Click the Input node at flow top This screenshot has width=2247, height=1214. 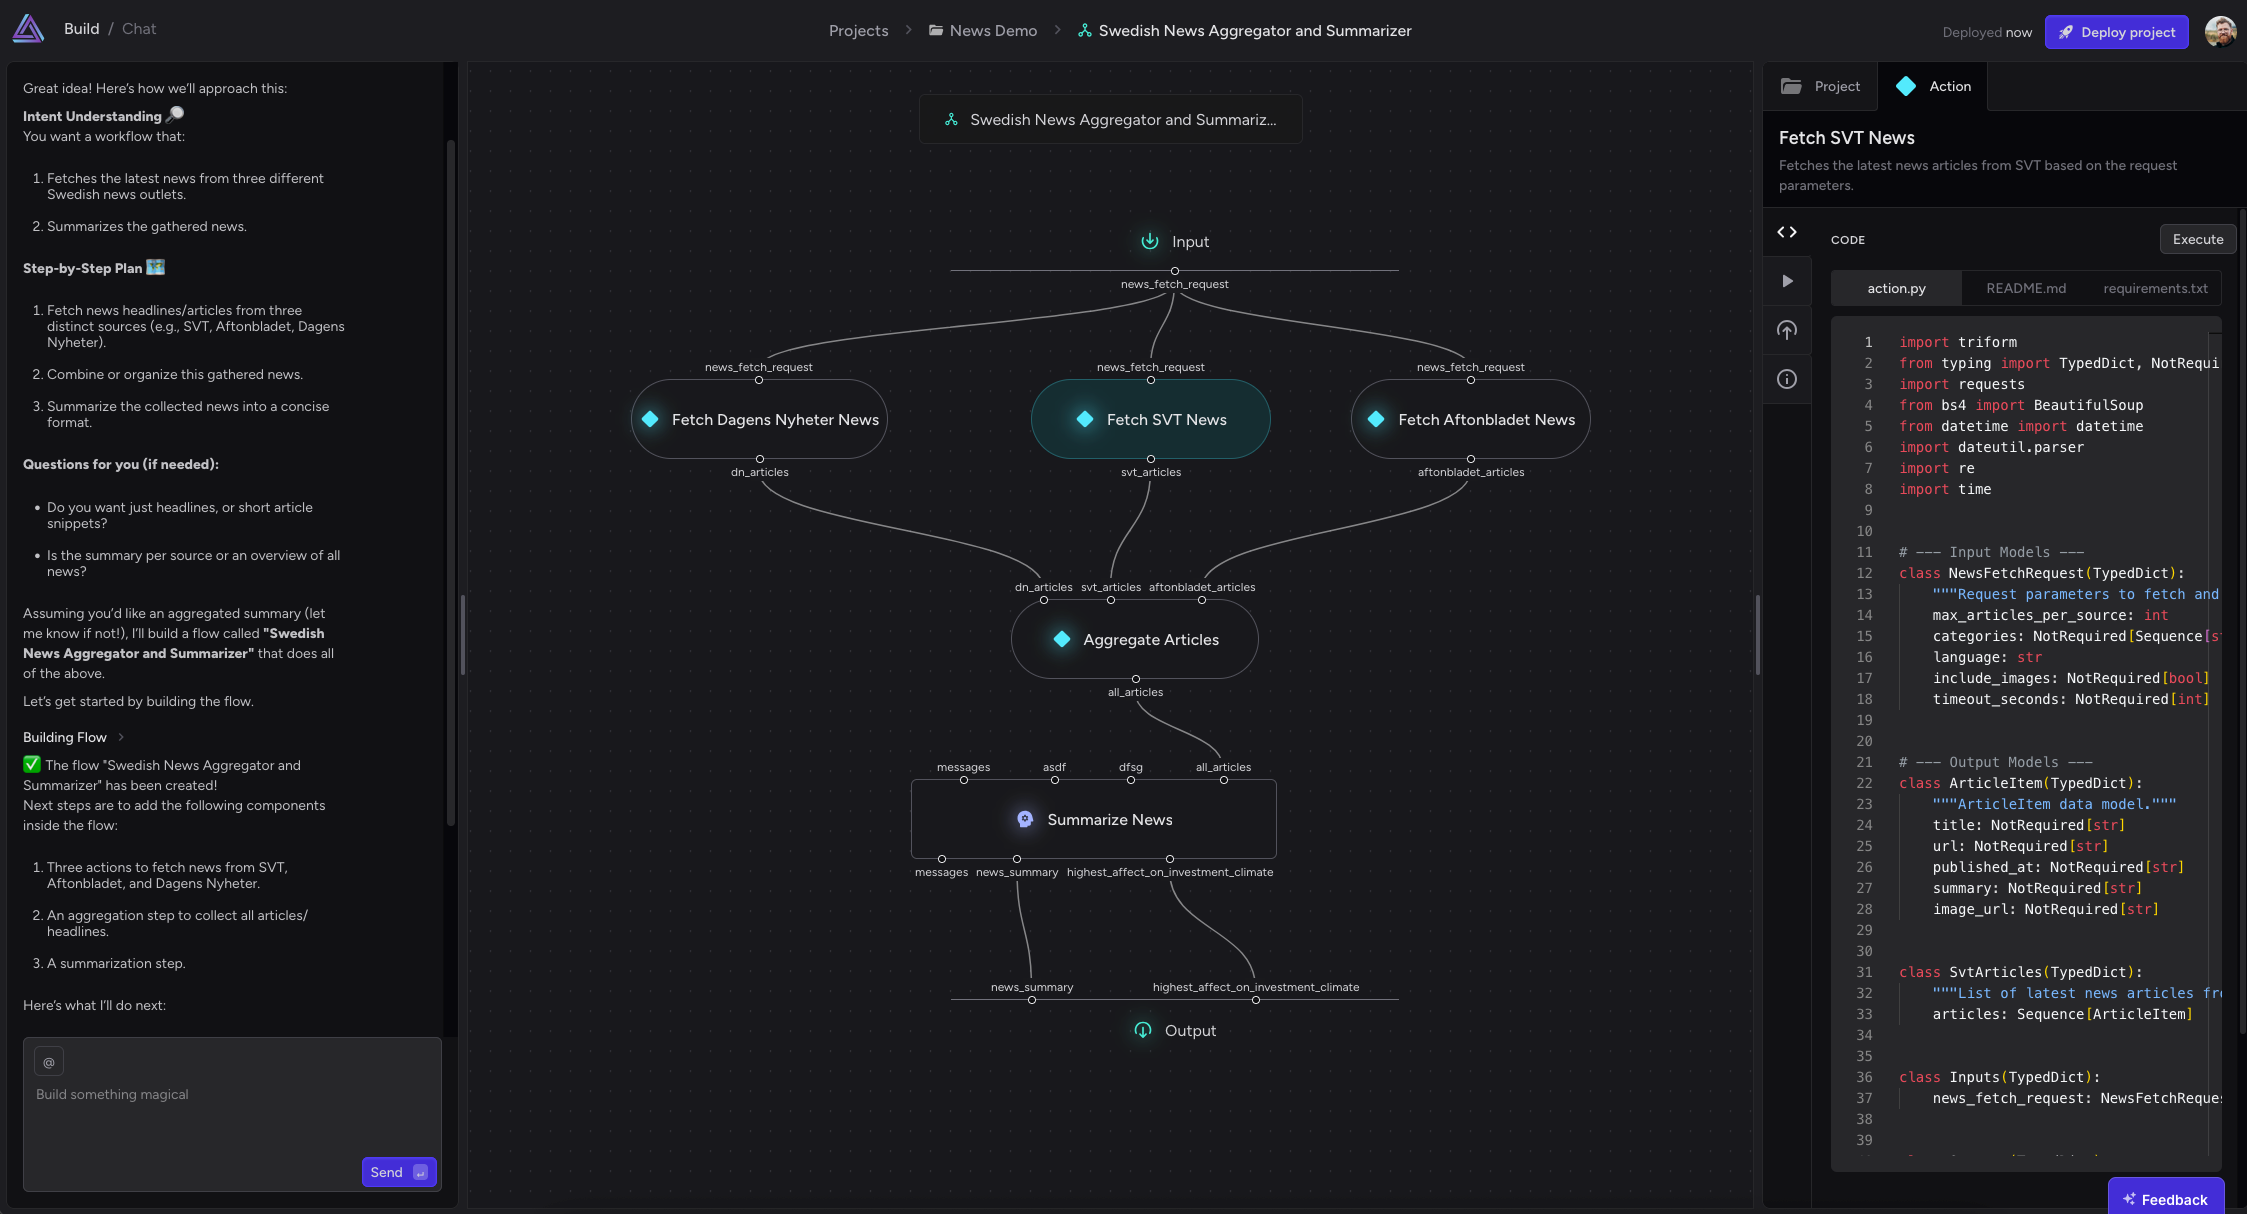tap(1175, 242)
